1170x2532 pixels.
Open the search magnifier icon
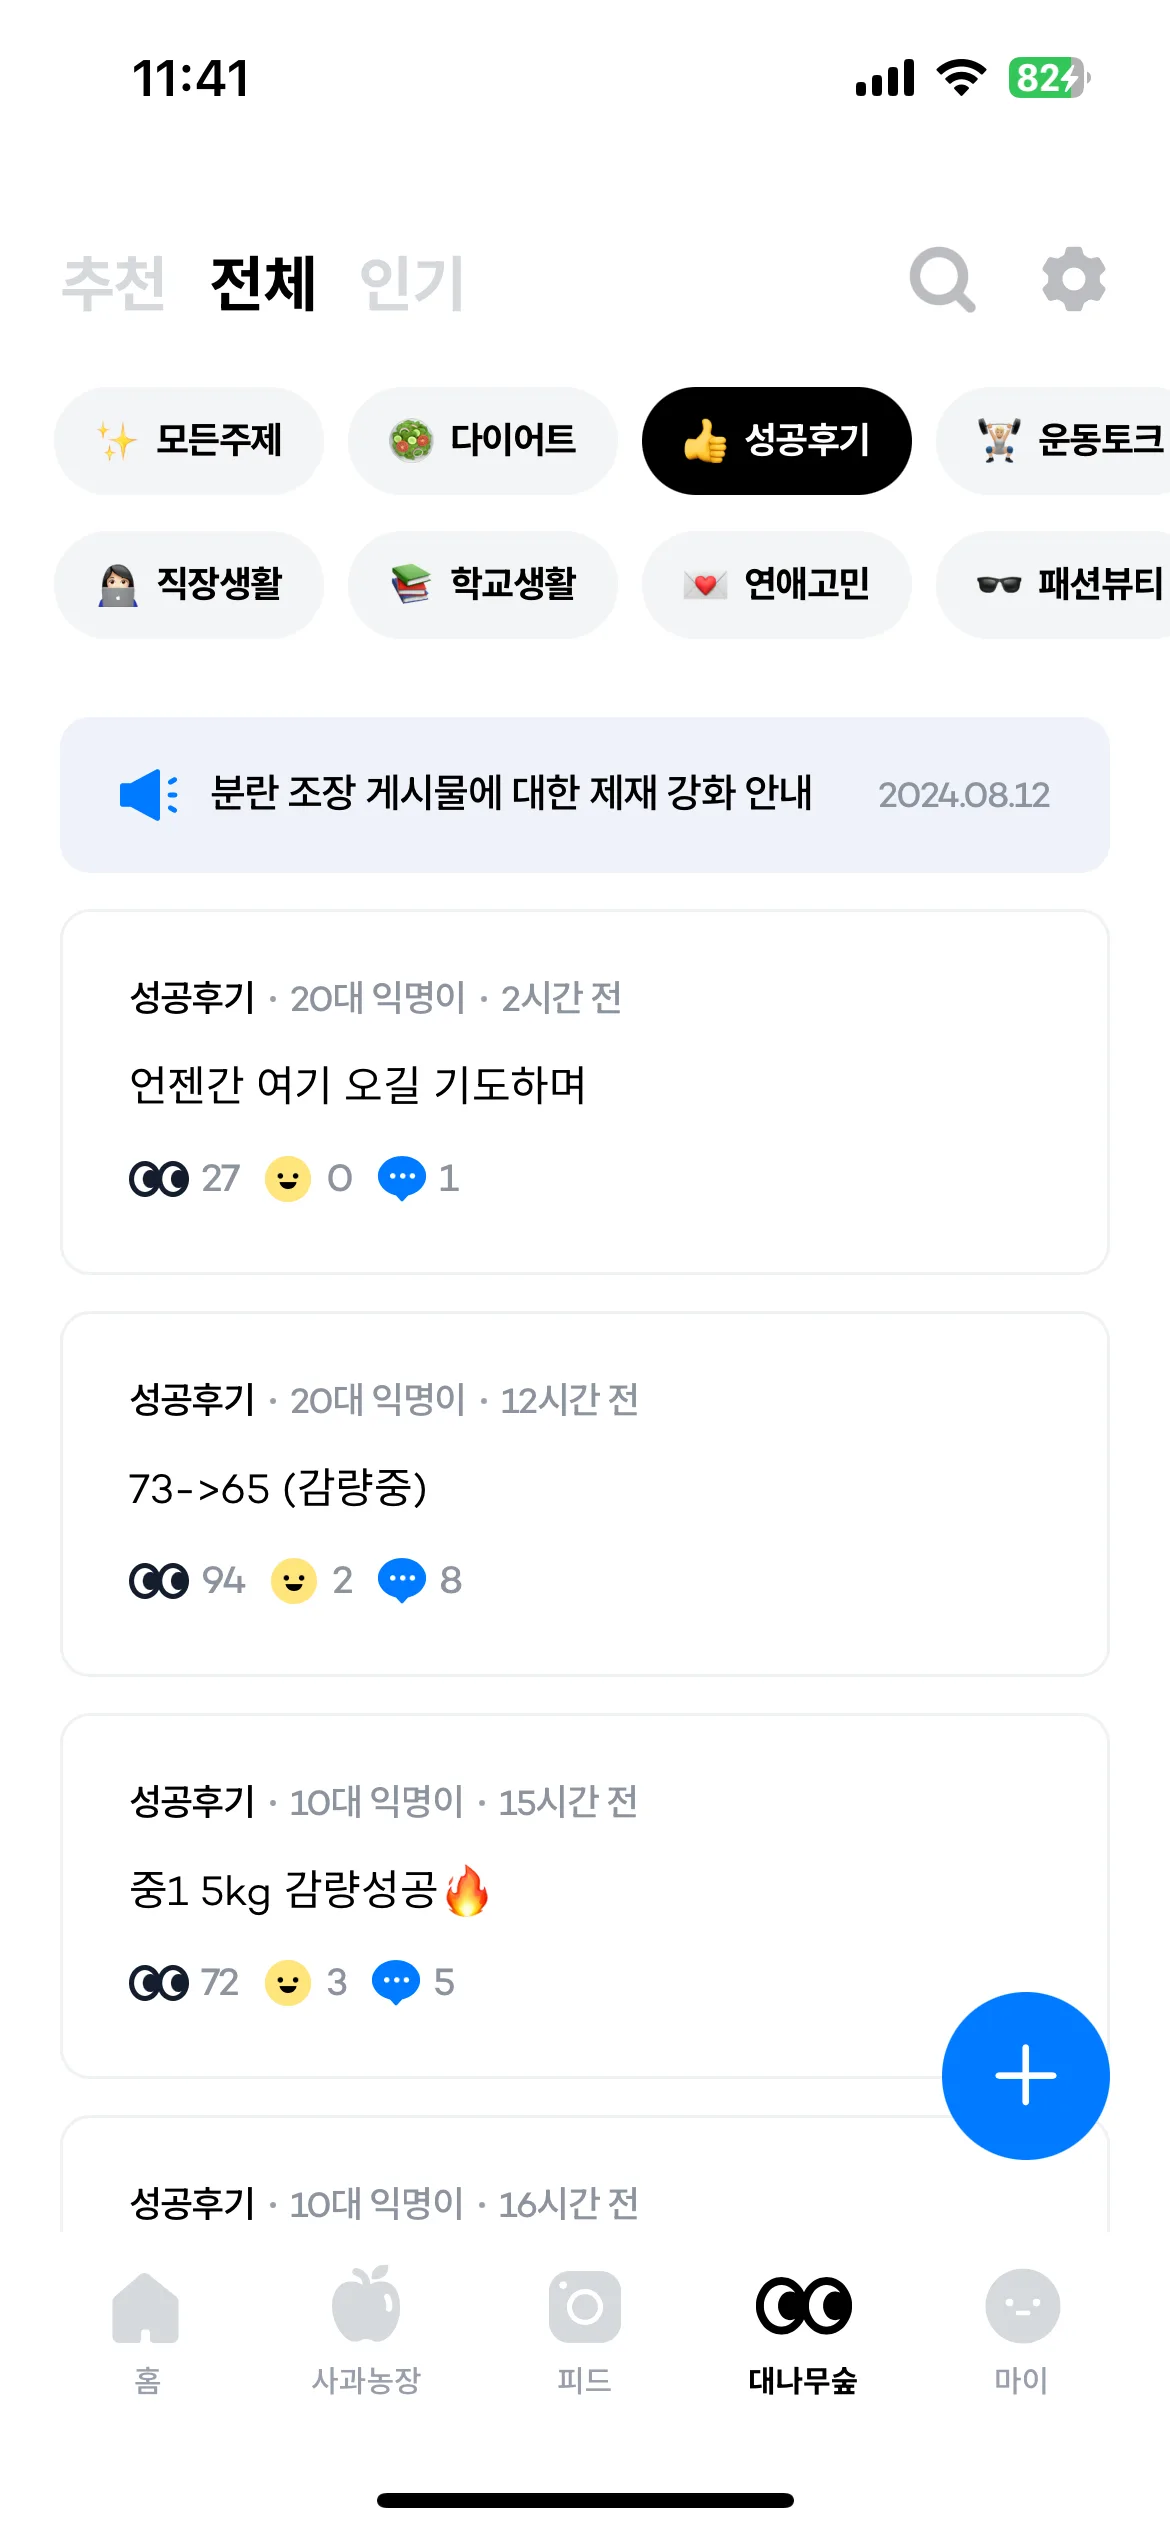pyautogui.click(x=942, y=280)
